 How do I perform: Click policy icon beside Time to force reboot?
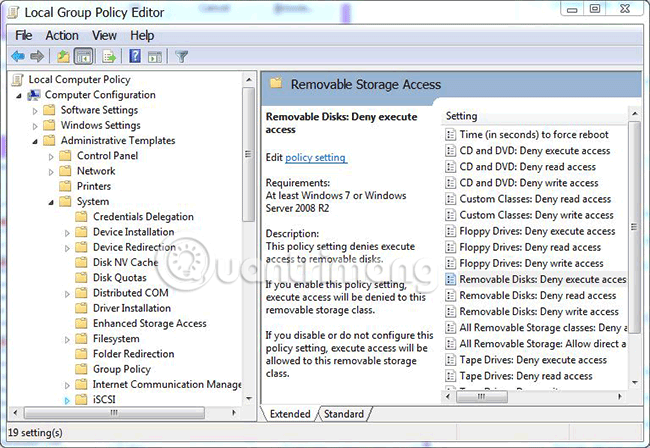[450, 135]
